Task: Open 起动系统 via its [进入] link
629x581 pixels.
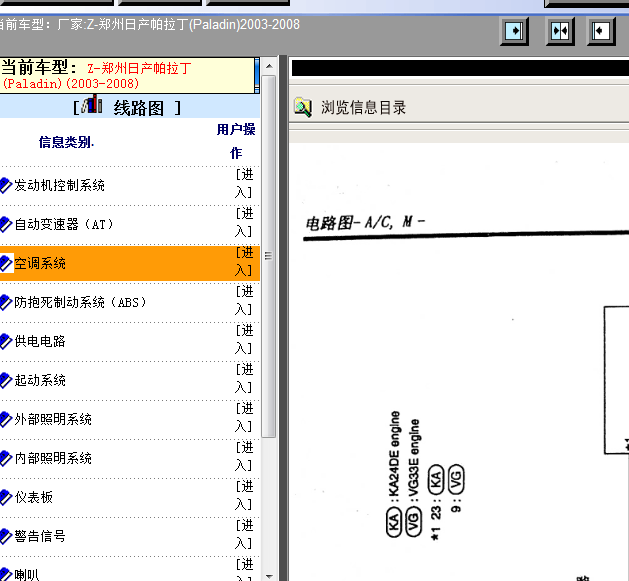Action: tap(244, 378)
